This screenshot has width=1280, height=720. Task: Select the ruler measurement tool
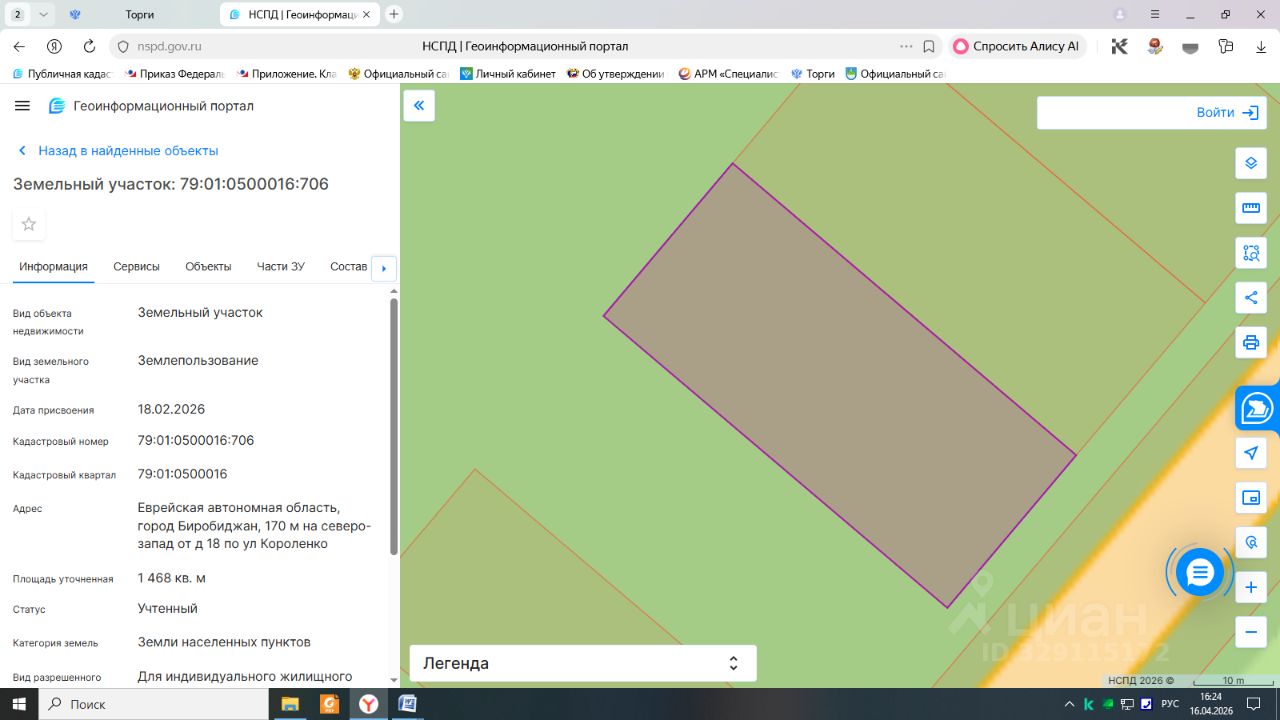click(1251, 208)
